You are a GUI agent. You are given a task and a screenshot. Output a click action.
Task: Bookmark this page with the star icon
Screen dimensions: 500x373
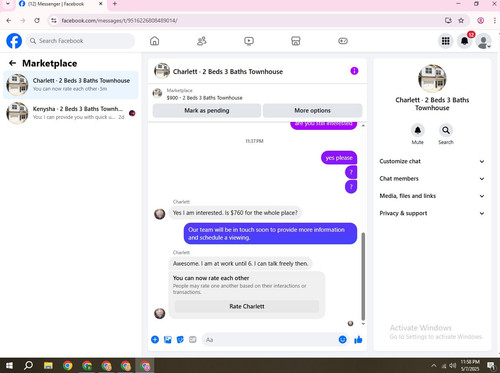pyautogui.click(x=461, y=21)
